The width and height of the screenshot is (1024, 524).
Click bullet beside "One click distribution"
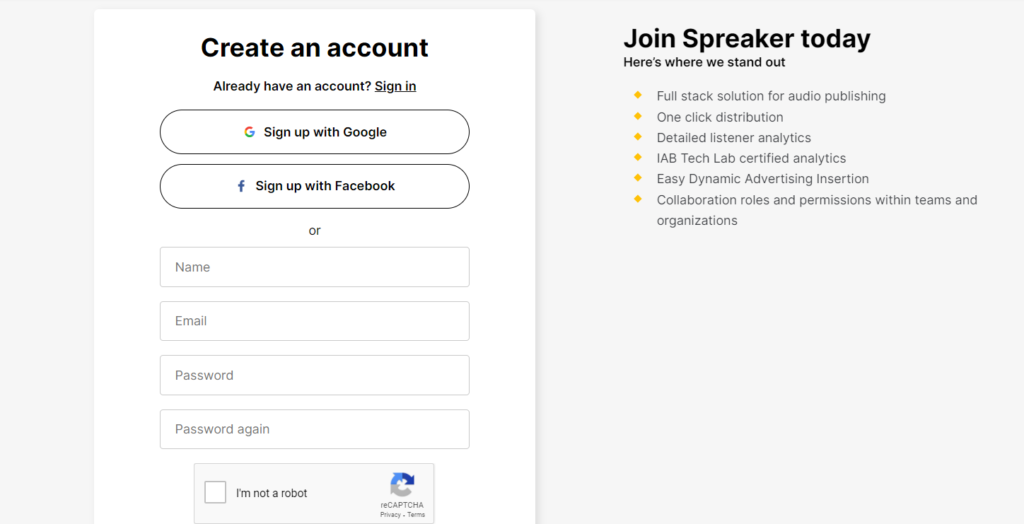tap(637, 116)
